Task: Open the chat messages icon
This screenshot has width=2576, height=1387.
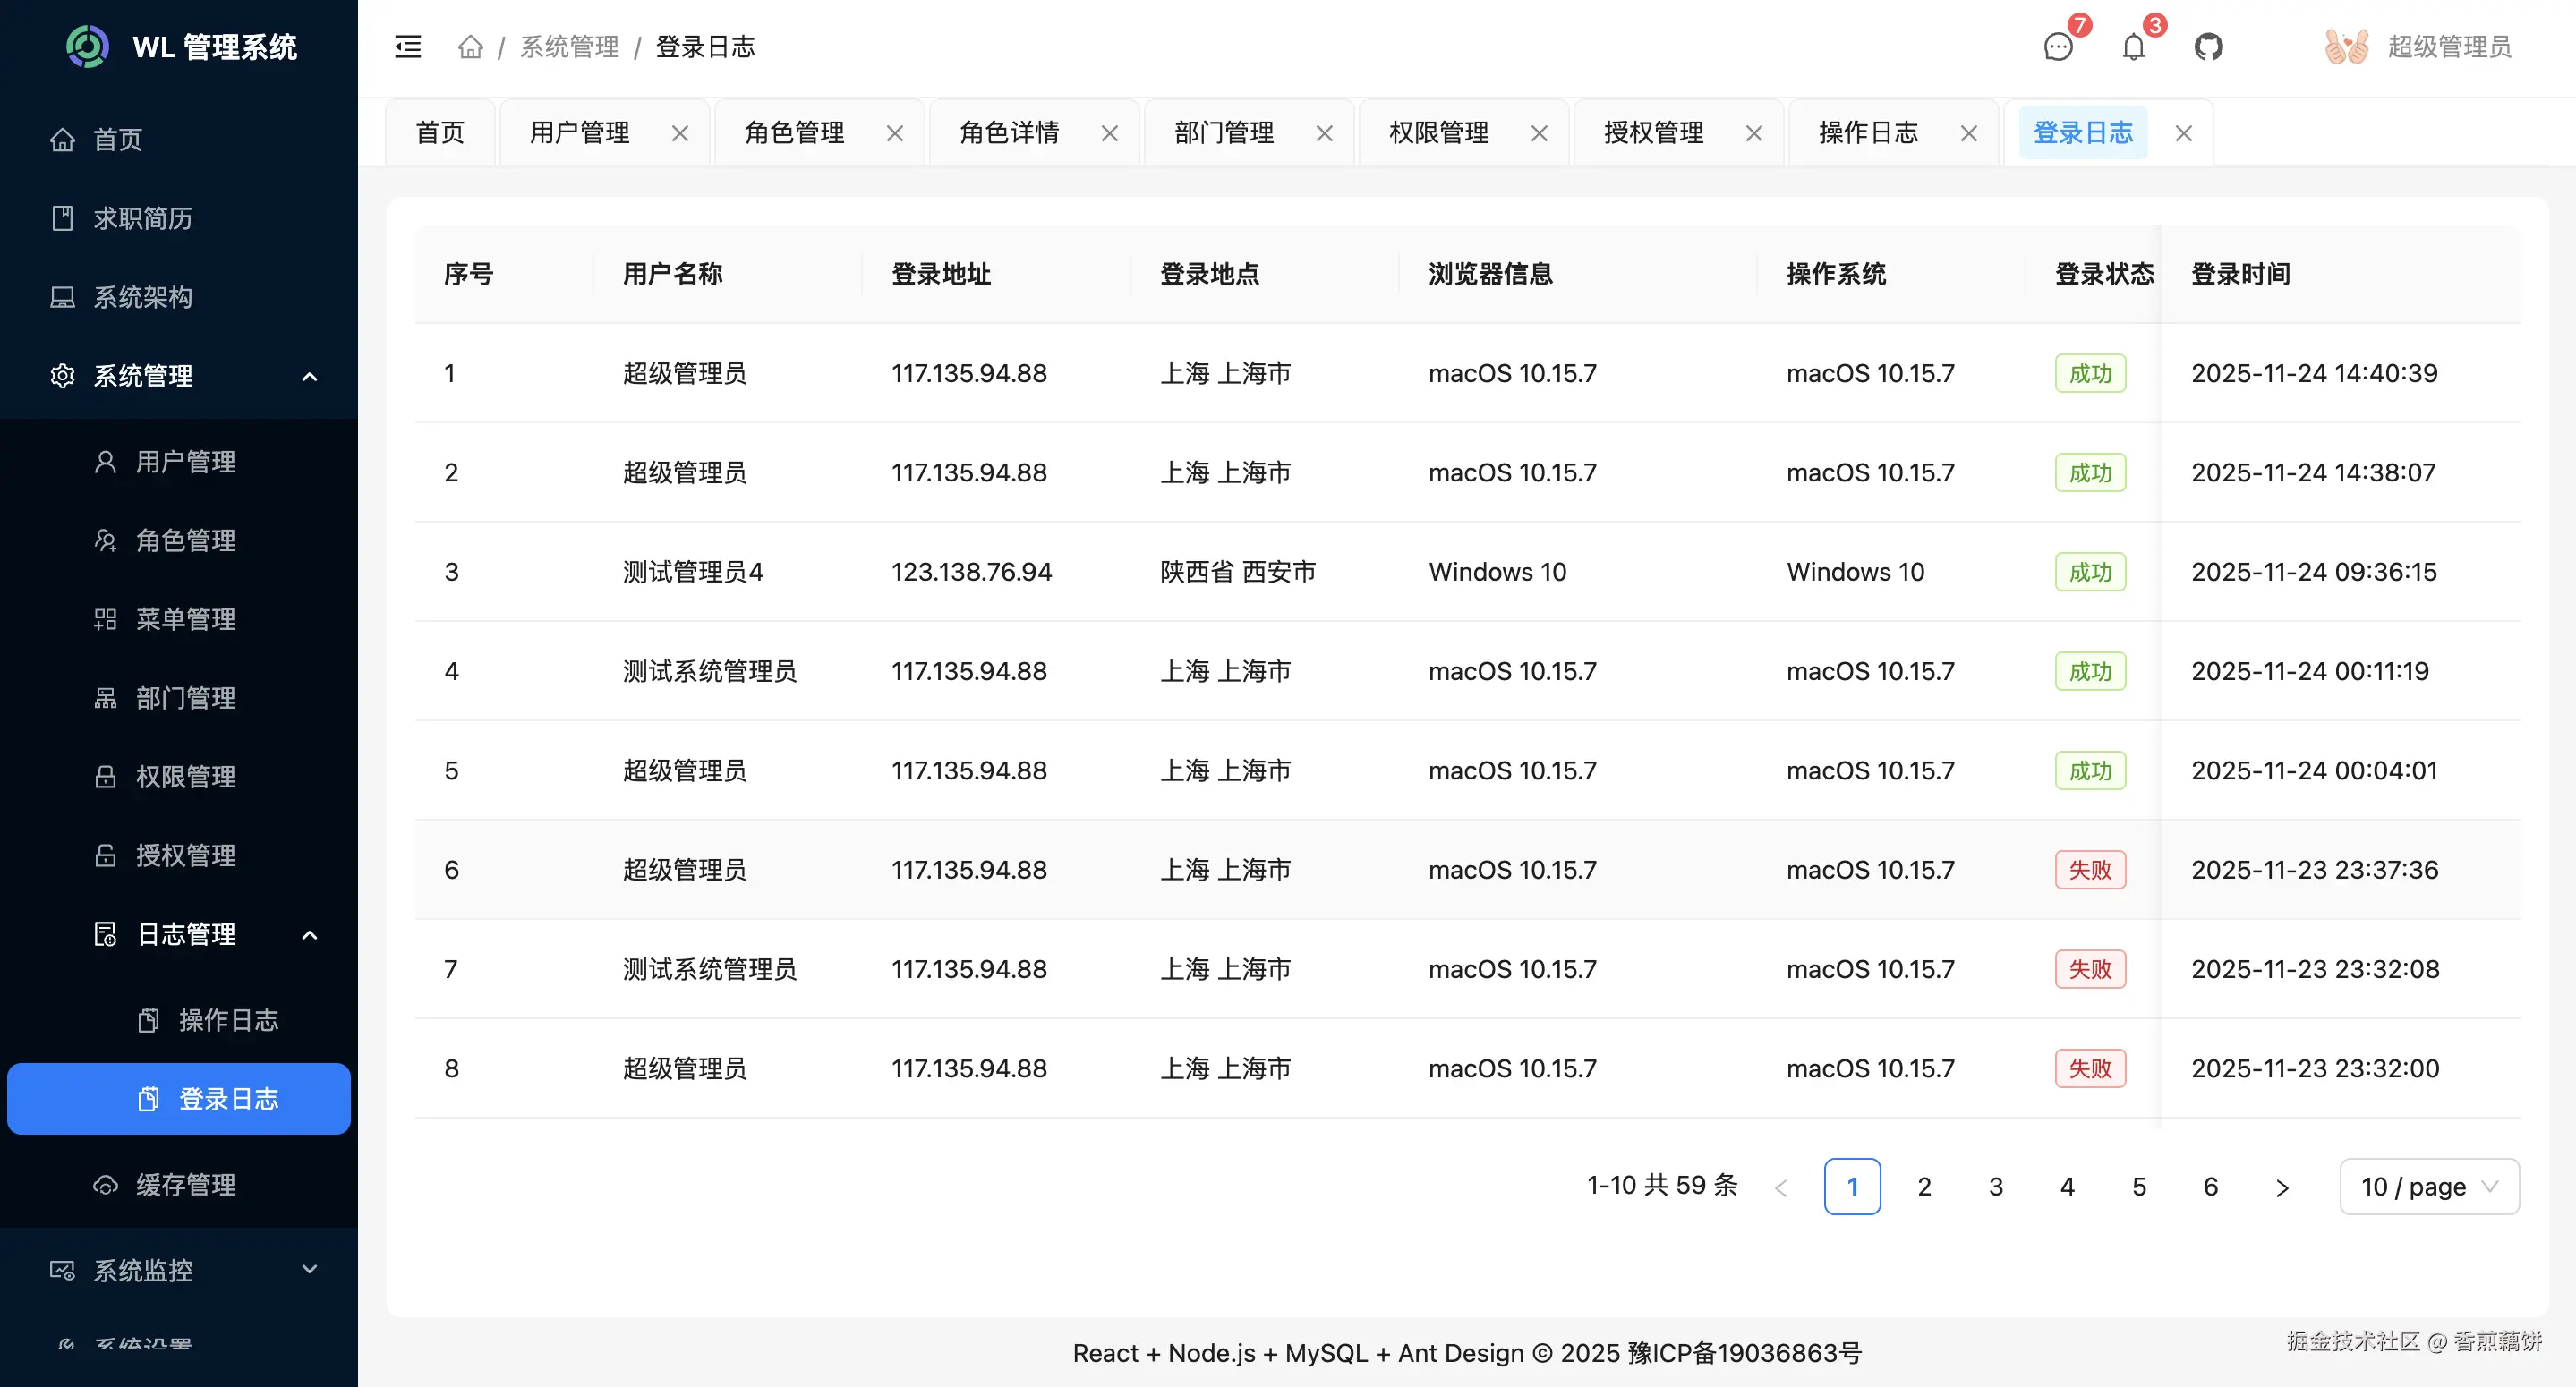Action: pyautogui.click(x=2058, y=47)
